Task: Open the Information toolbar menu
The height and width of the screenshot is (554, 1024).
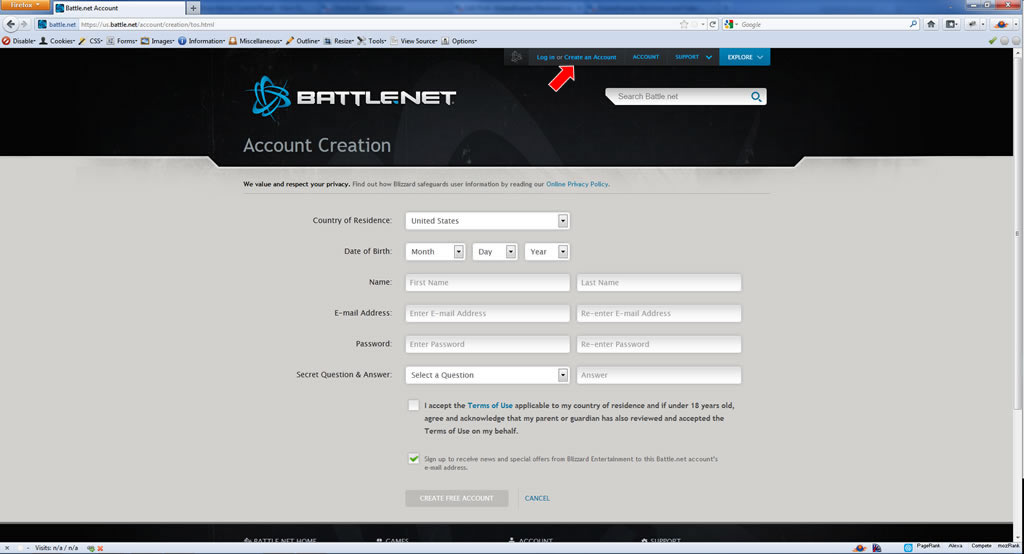Action: pos(201,41)
